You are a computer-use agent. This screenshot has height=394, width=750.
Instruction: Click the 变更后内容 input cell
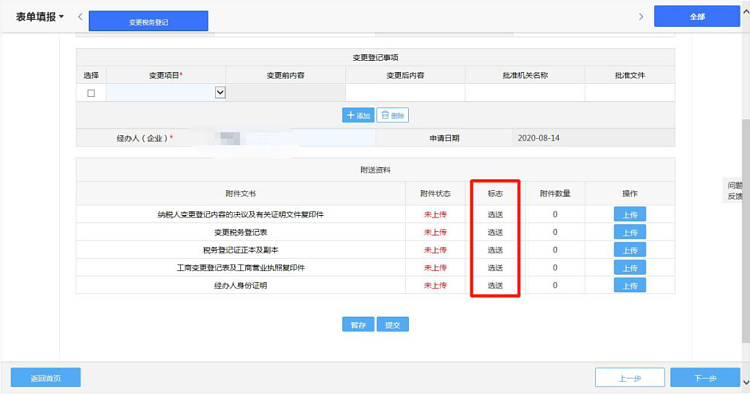[x=405, y=92]
